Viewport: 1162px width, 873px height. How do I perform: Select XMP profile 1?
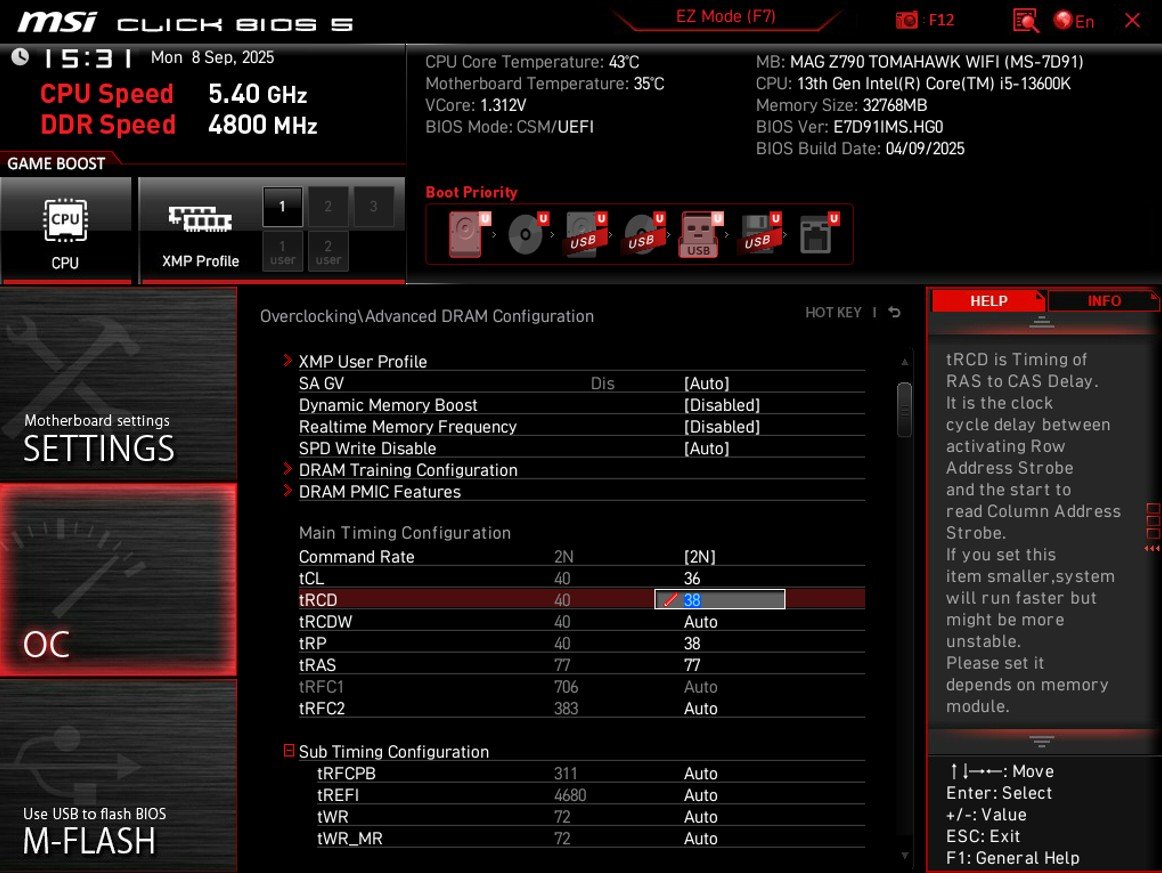click(x=282, y=206)
